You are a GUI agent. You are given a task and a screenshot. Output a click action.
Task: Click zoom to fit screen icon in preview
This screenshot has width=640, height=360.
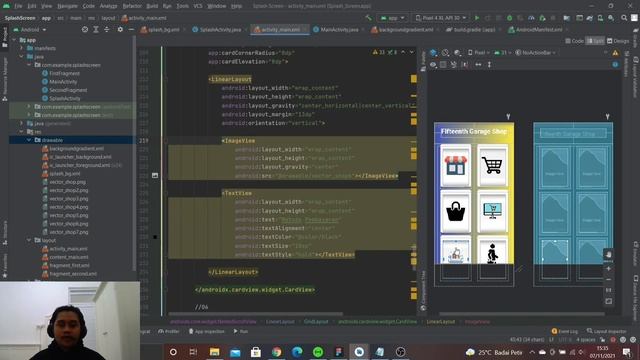click(x=609, y=301)
